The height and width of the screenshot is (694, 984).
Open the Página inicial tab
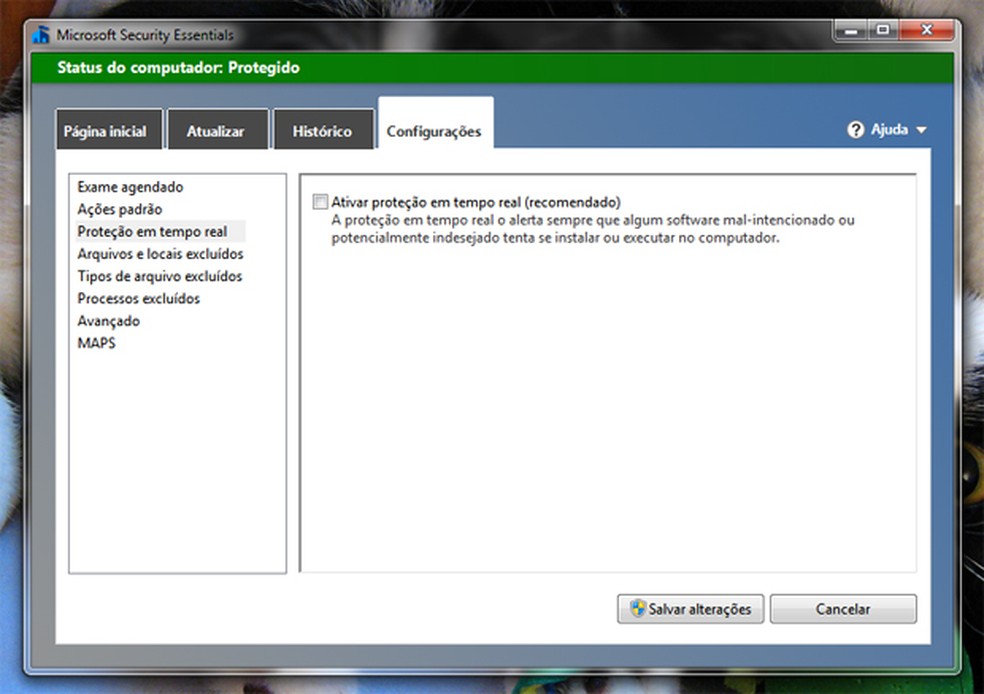pyautogui.click(x=109, y=129)
